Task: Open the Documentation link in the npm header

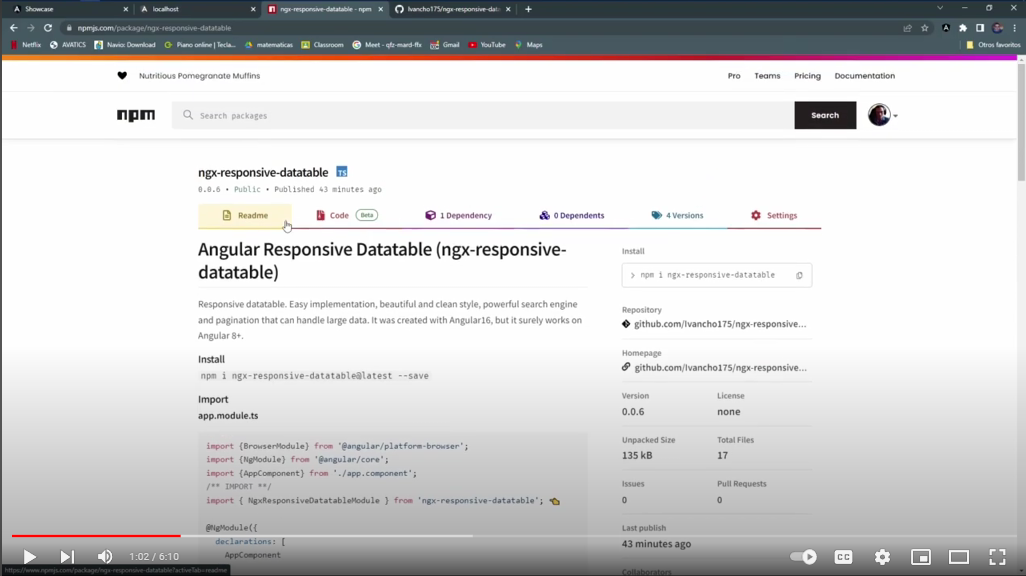Action: click(864, 76)
